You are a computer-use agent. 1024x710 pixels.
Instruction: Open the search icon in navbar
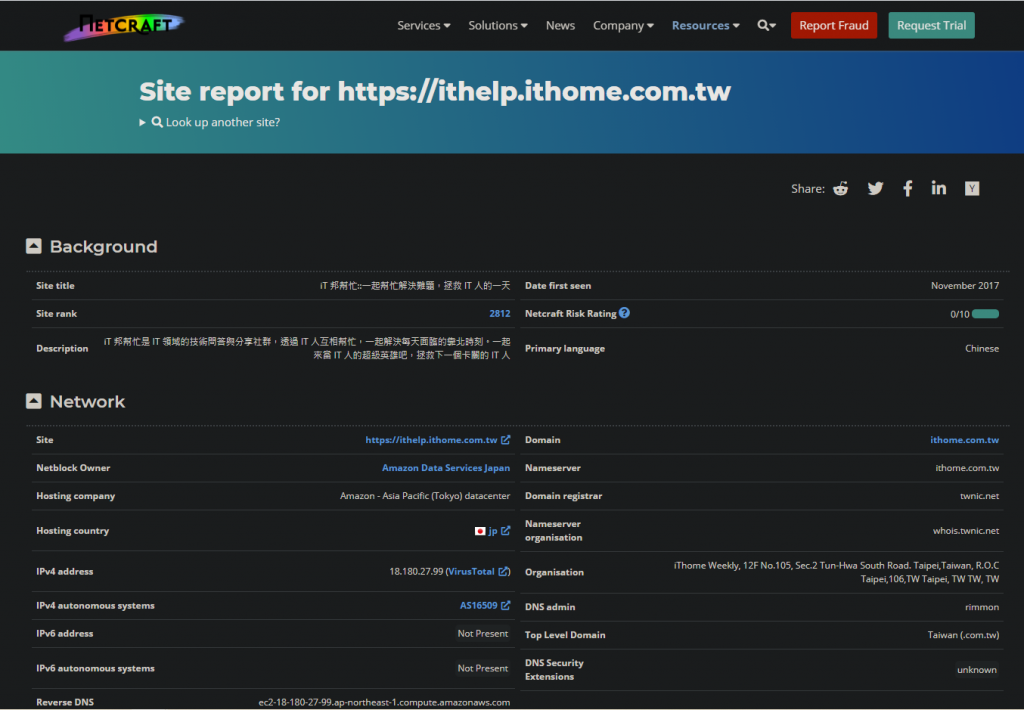click(x=766, y=25)
